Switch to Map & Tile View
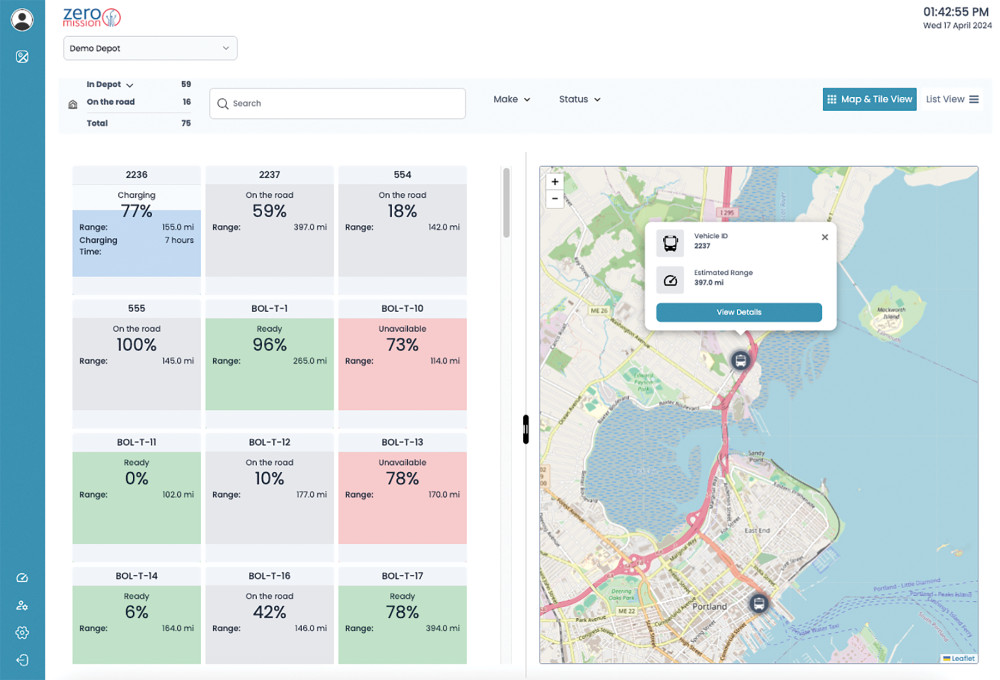1000x680 pixels. point(869,99)
